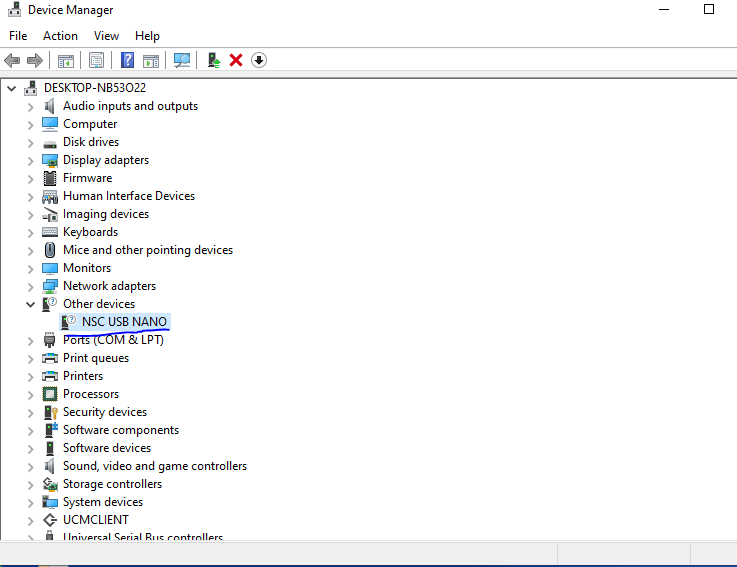Click the blue Help question-mark icon
Screen dimensions: 737x567
click(127, 60)
